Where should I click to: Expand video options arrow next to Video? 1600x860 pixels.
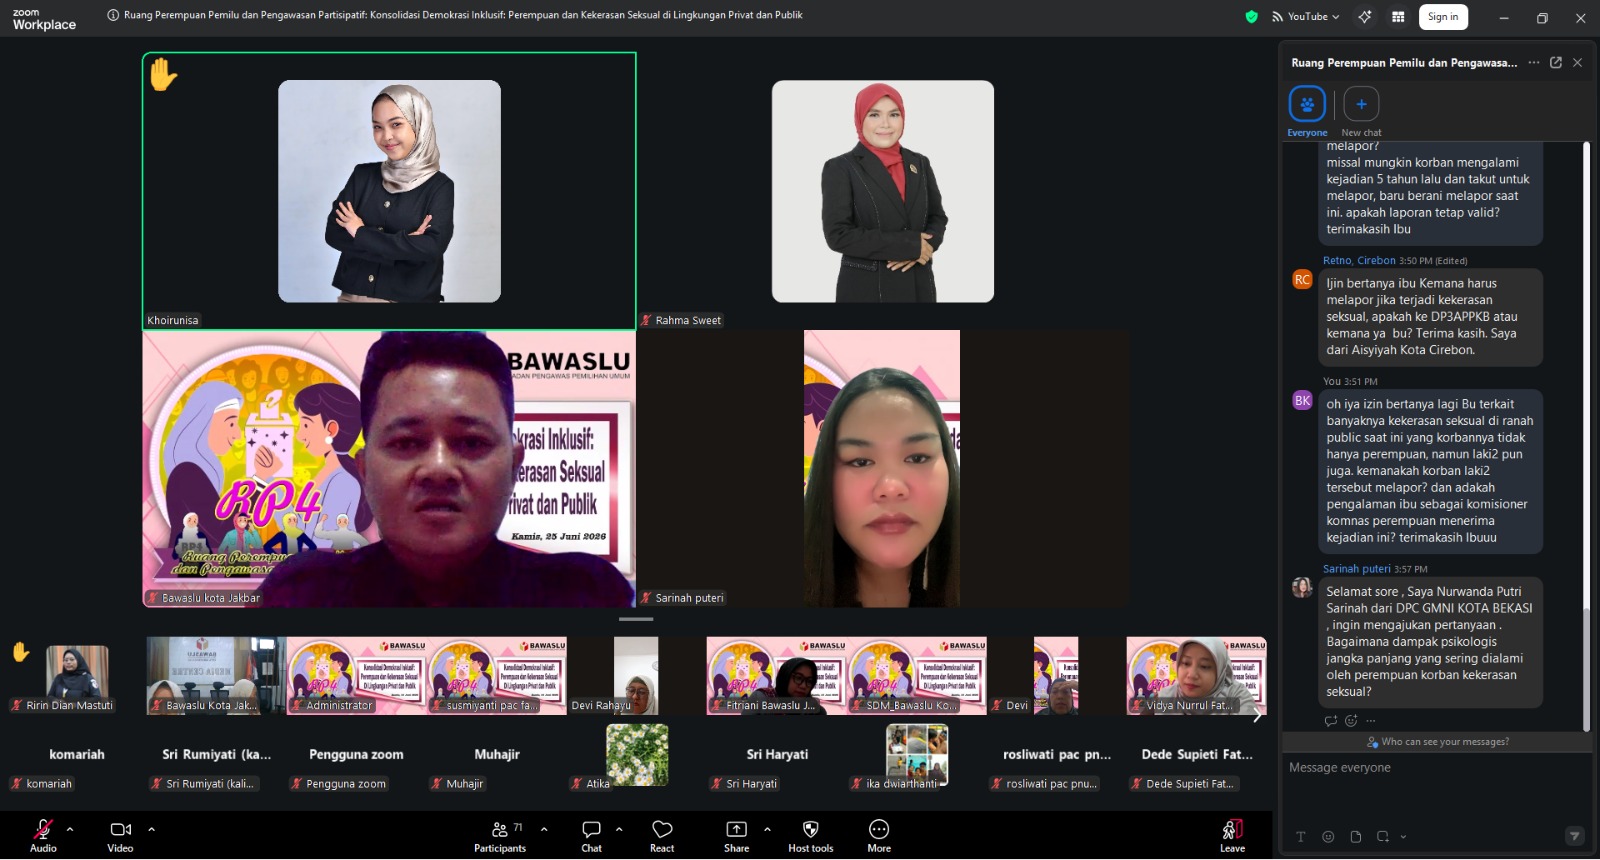(x=151, y=829)
